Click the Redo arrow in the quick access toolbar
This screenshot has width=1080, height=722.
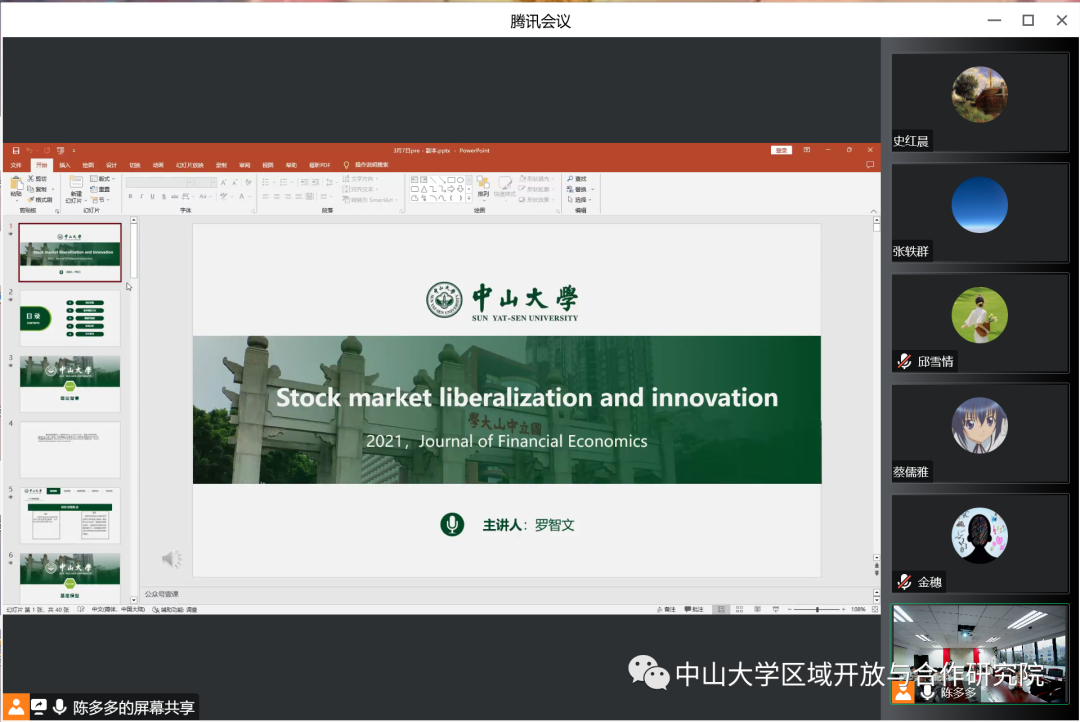pyautogui.click(x=47, y=150)
